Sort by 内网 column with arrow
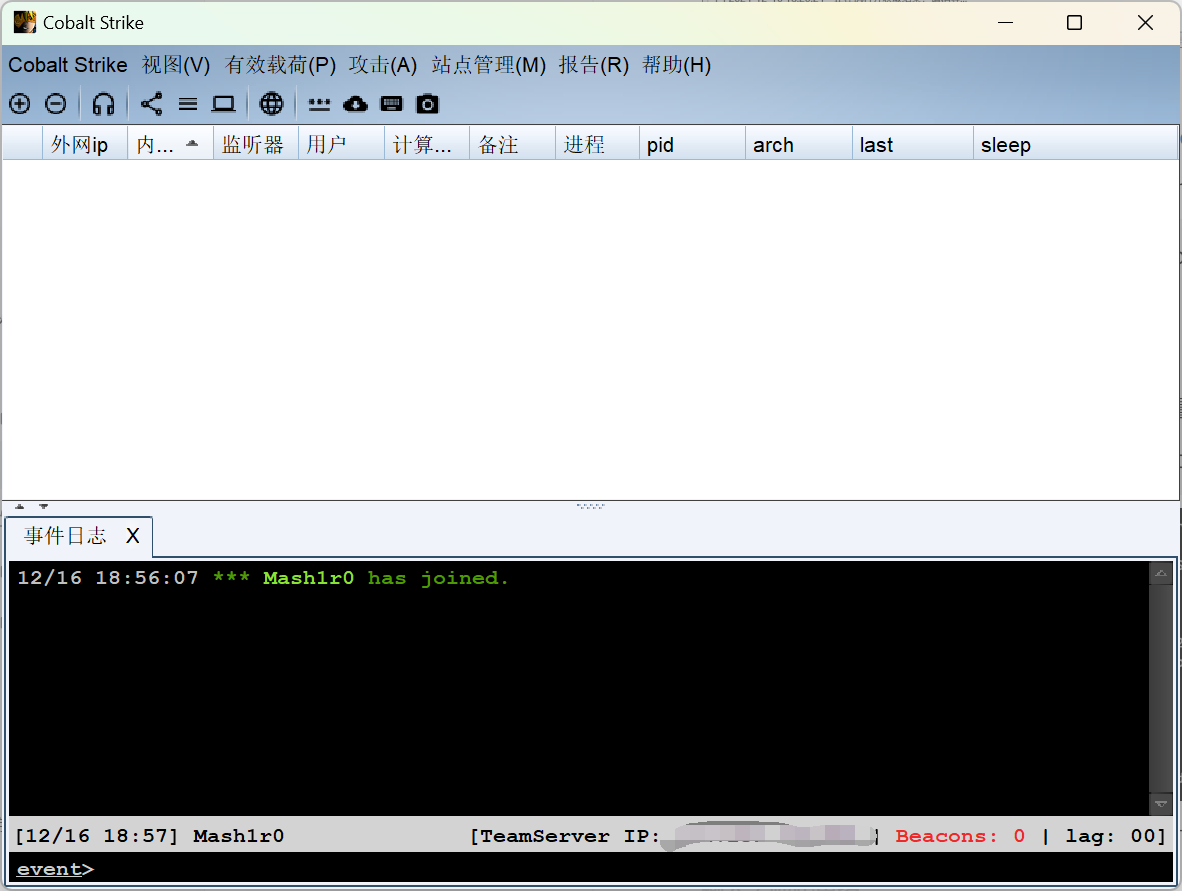Viewport: 1182px width, 891px height. (x=170, y=144)
